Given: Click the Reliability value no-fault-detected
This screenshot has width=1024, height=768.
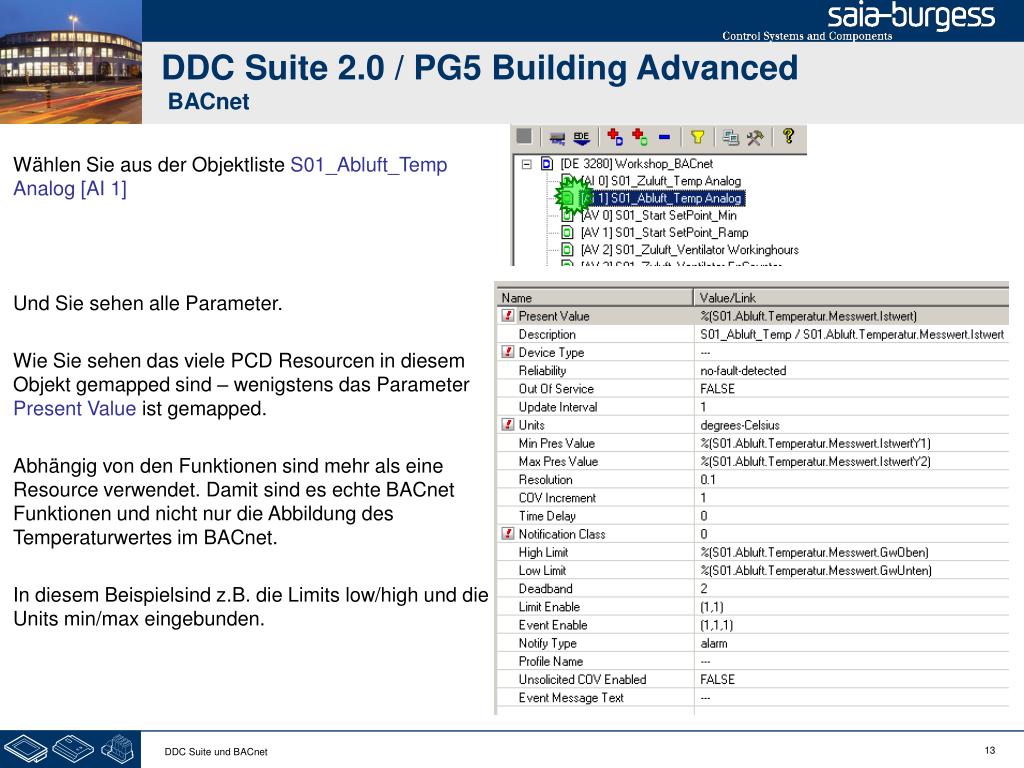Looking at the screenshot, I should pyautogui.click(x=743, y=370).
